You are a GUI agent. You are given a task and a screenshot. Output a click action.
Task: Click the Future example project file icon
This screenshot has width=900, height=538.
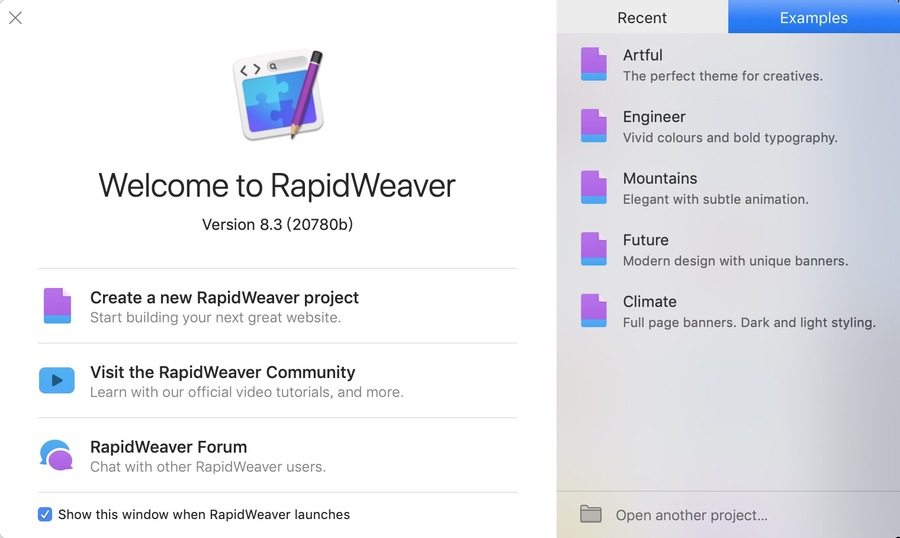pyautogui.click(x=594, y=249)
